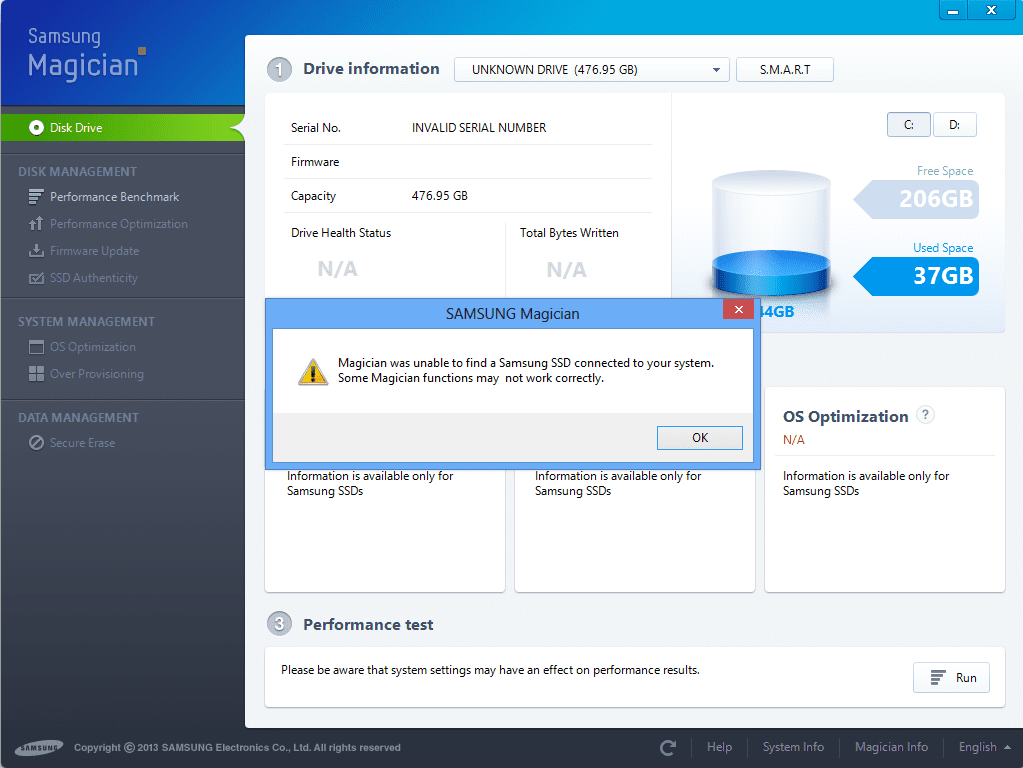Click the Performance test heading

368,625
